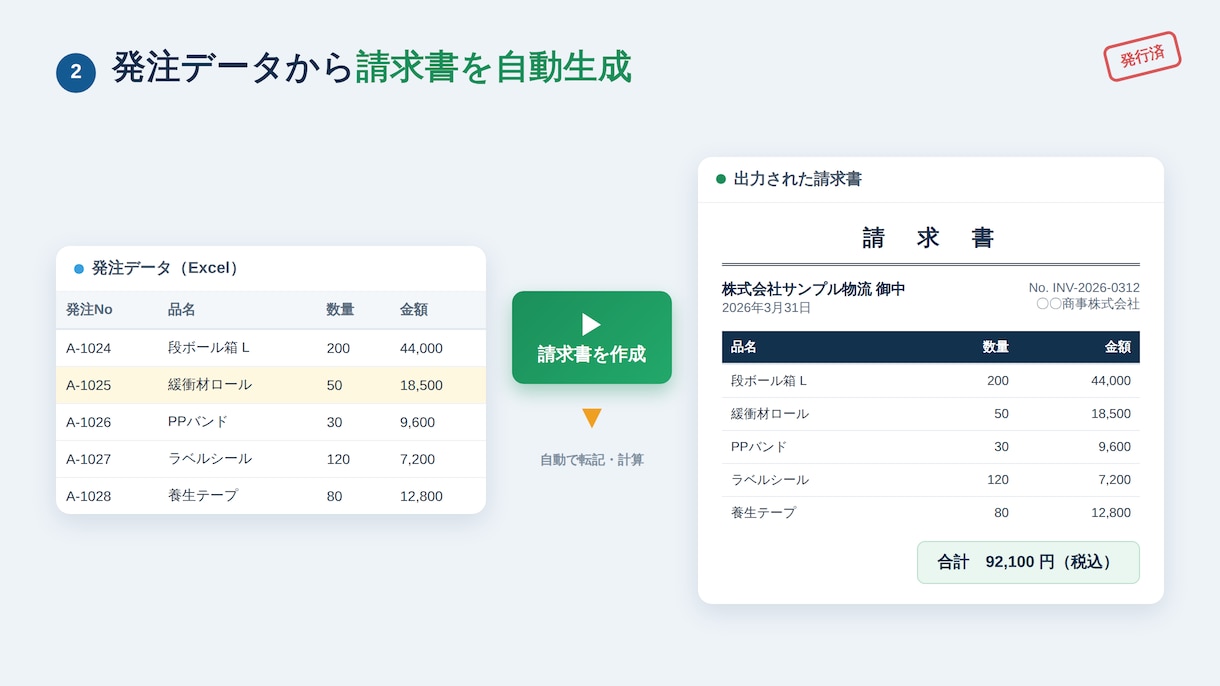The image size is (1220, 686).
Task: Click PPバンド in the invoice table
Action: (x=759, y=447)
